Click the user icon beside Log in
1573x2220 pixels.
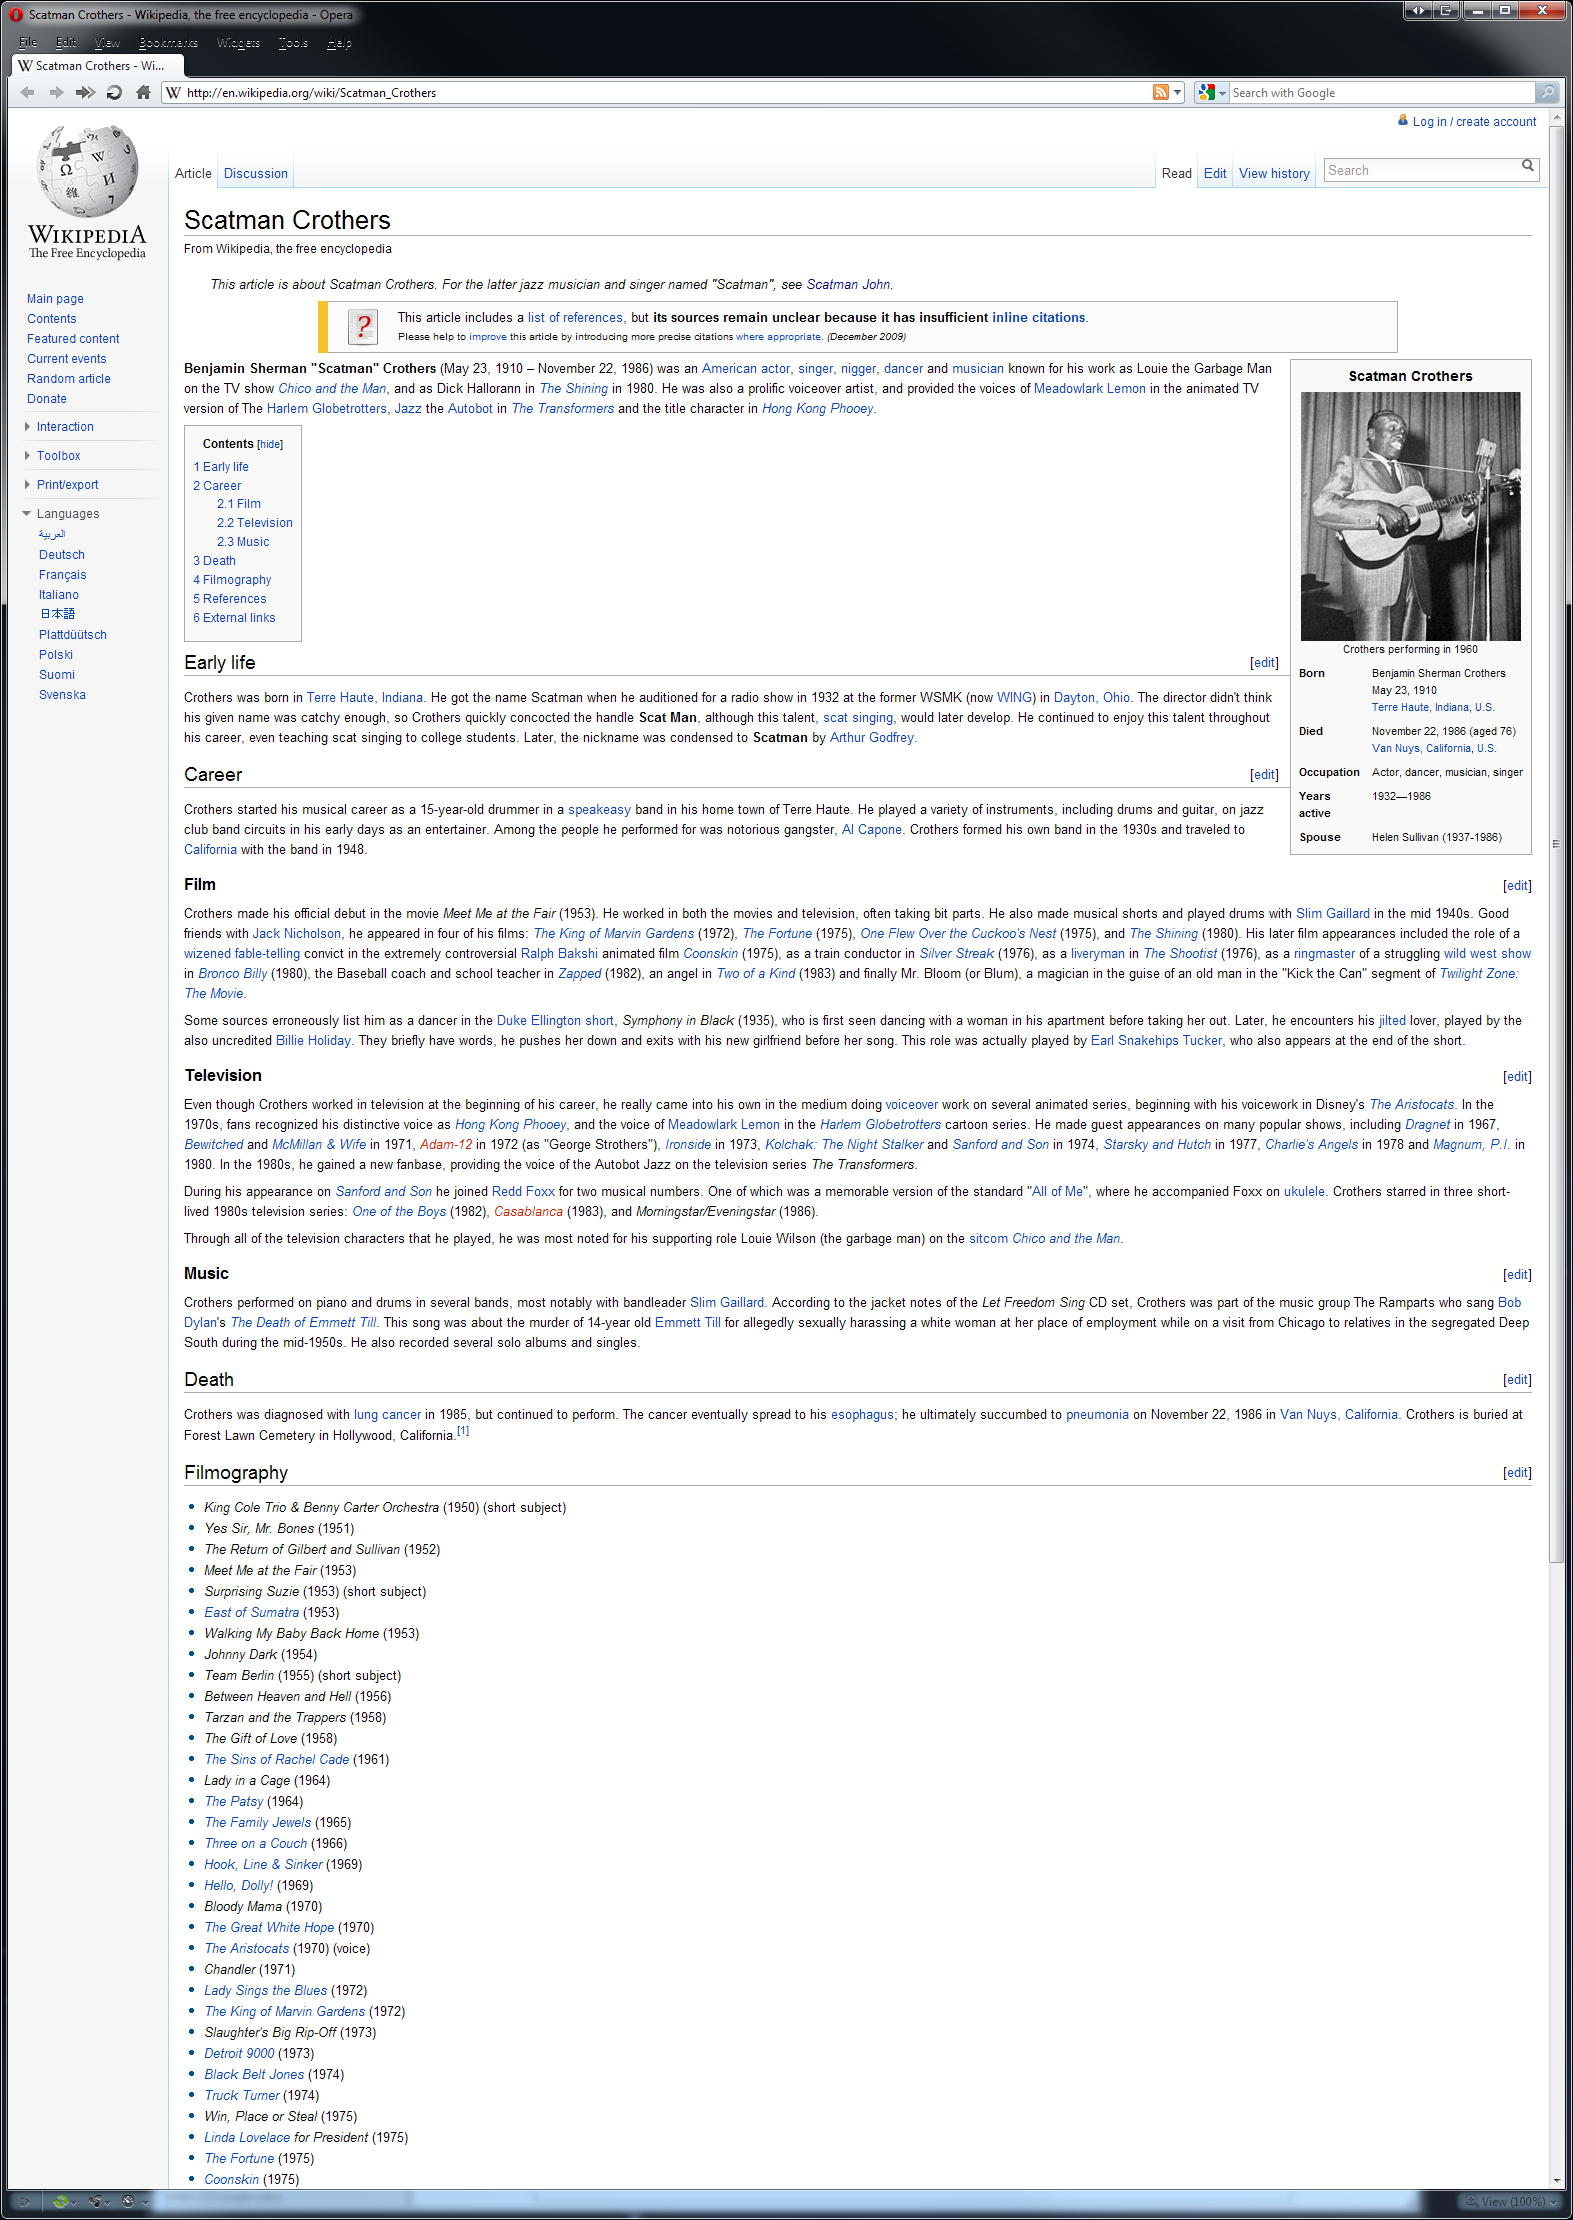tap(1403, 121)
